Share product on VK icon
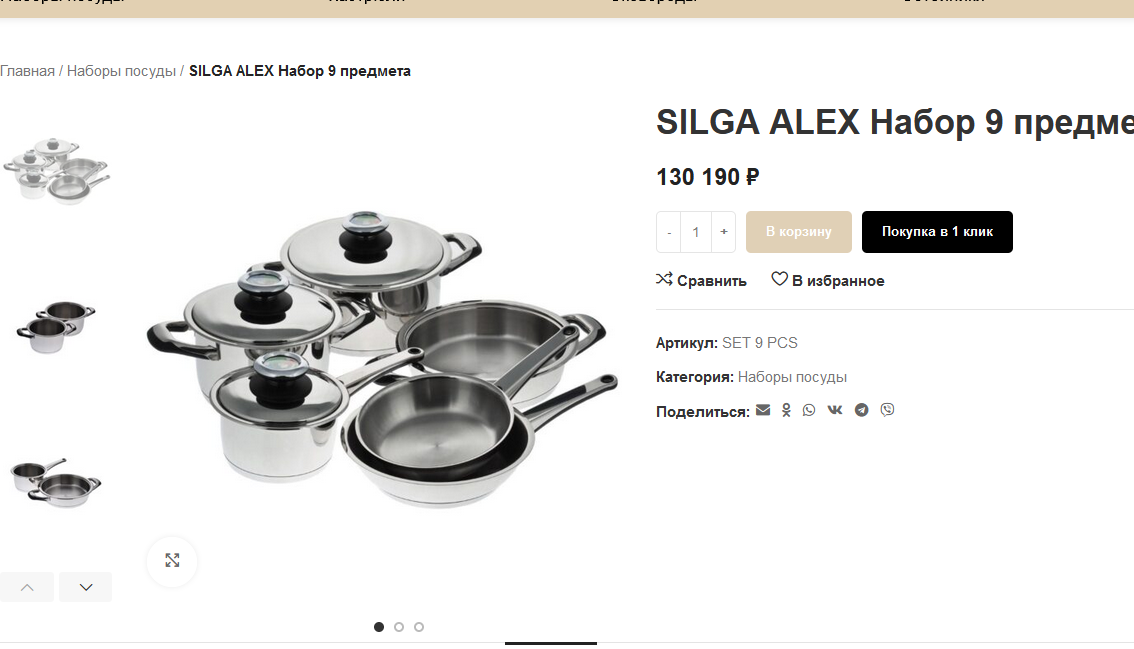This screenshot has height=649, width=1134. point(835,410)
